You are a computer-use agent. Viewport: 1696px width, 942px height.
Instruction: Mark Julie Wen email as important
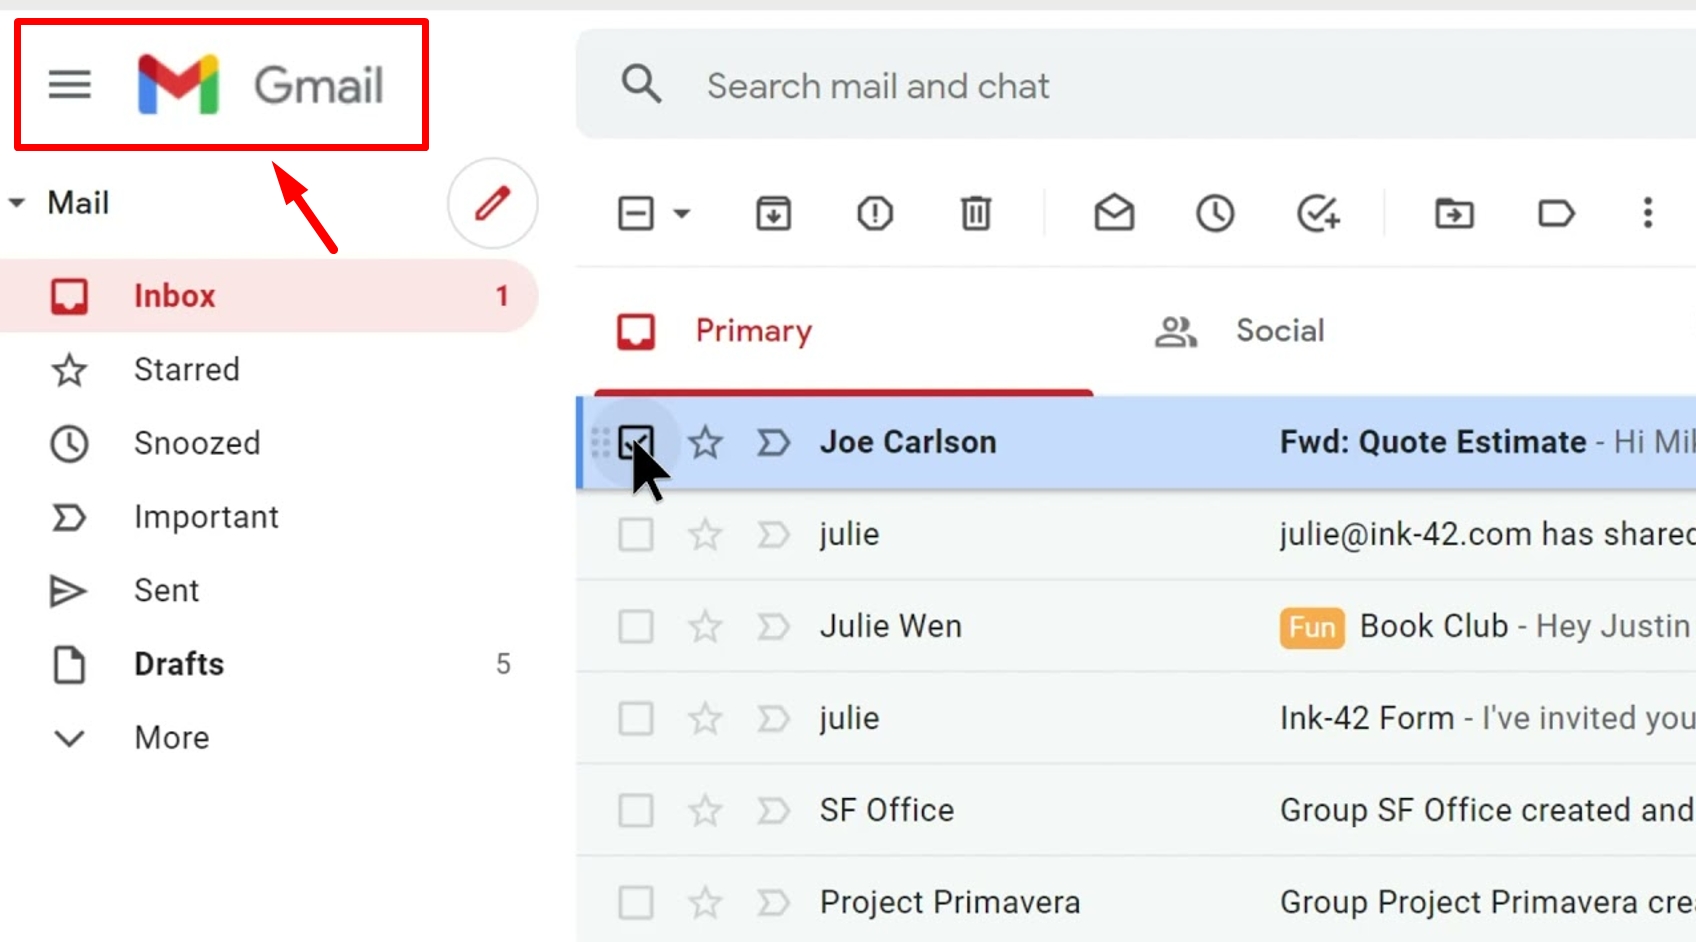(773, 627)
